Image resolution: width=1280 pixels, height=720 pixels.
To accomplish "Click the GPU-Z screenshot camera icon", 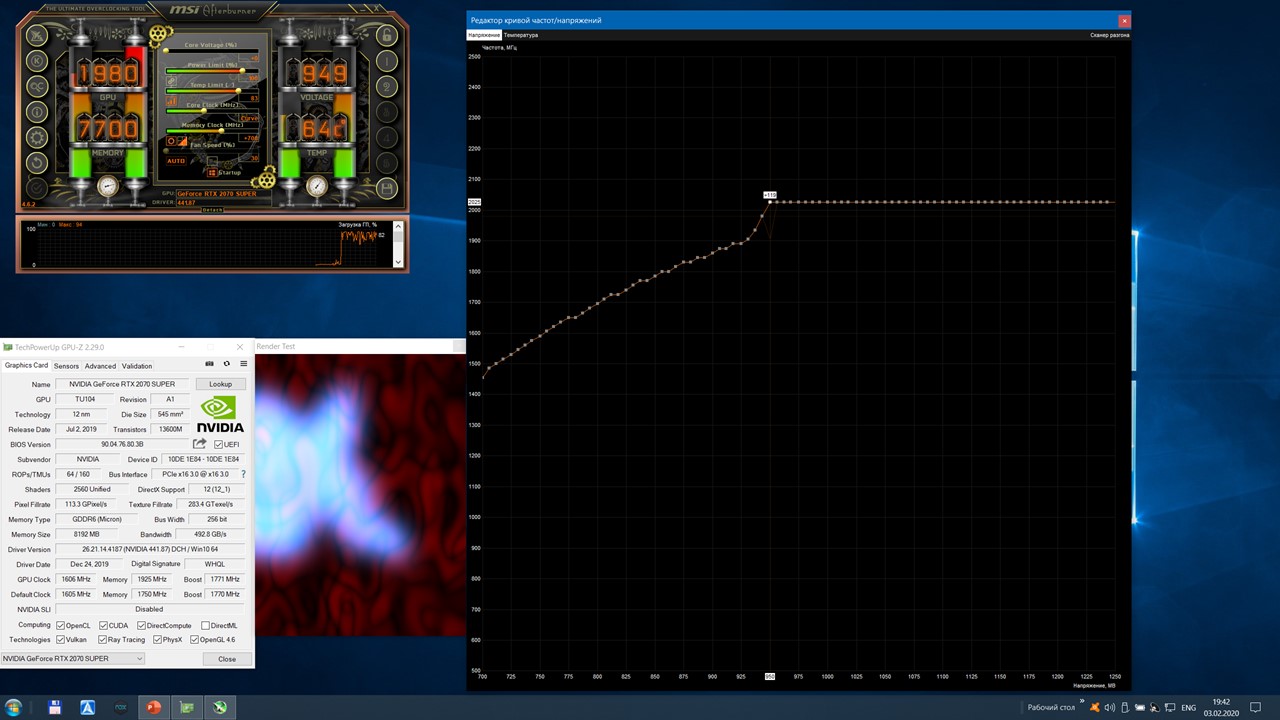I will tap(209, 364).
